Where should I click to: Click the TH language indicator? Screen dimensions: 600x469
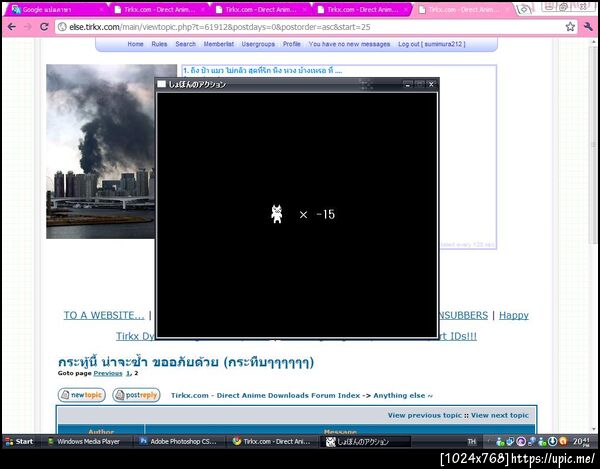pyautogui.click(x=472, y=442)
